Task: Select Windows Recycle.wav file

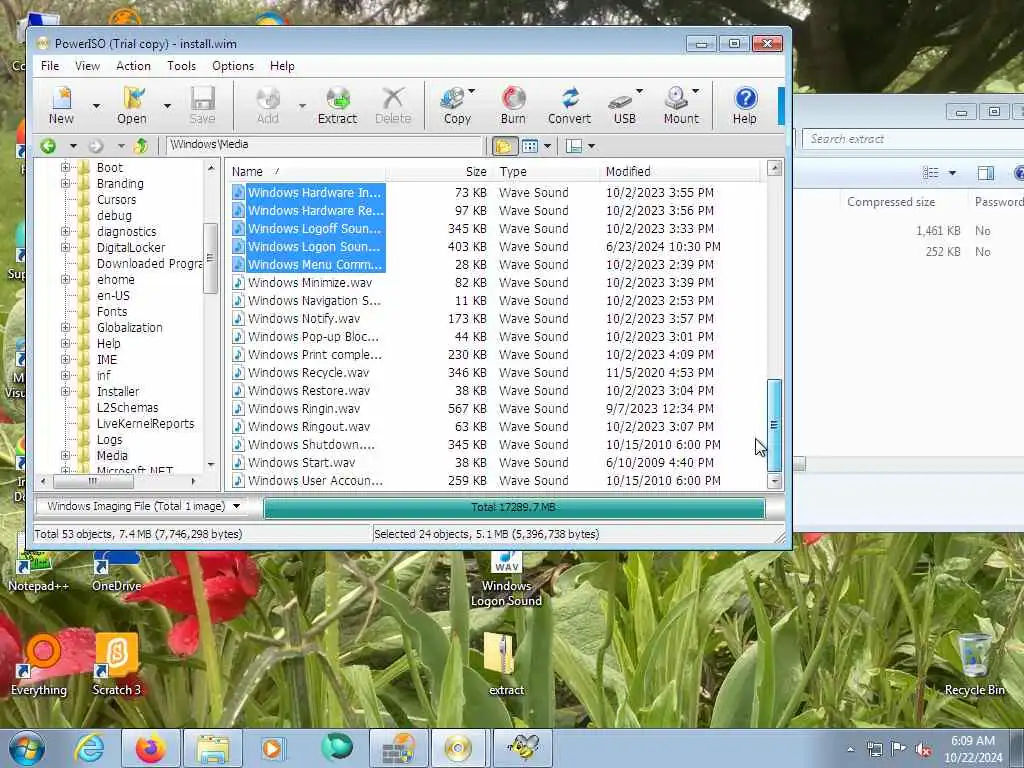Action: click(308, 373)
